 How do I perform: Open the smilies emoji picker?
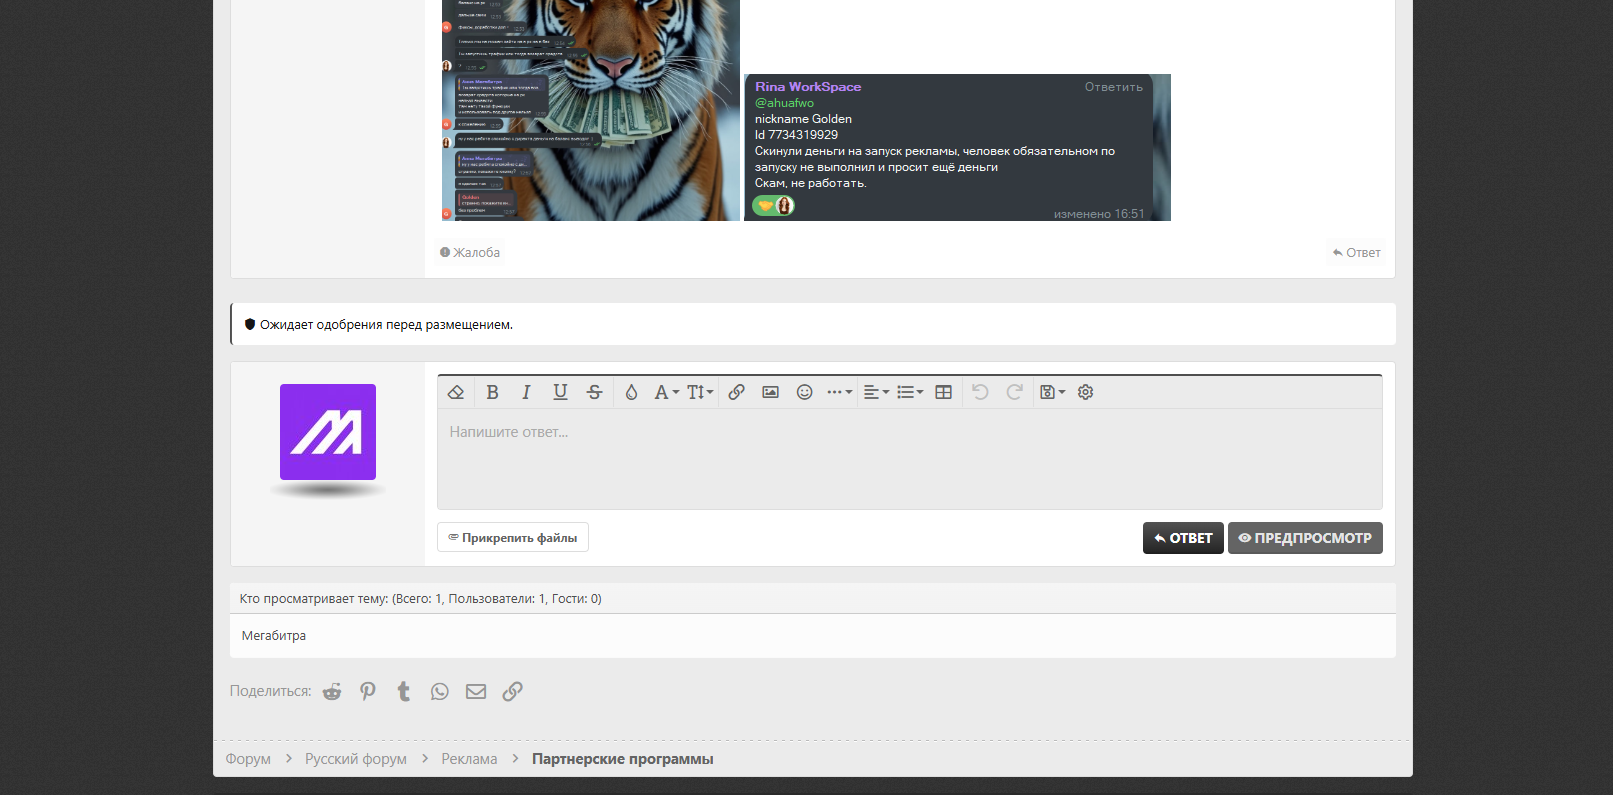804,392
